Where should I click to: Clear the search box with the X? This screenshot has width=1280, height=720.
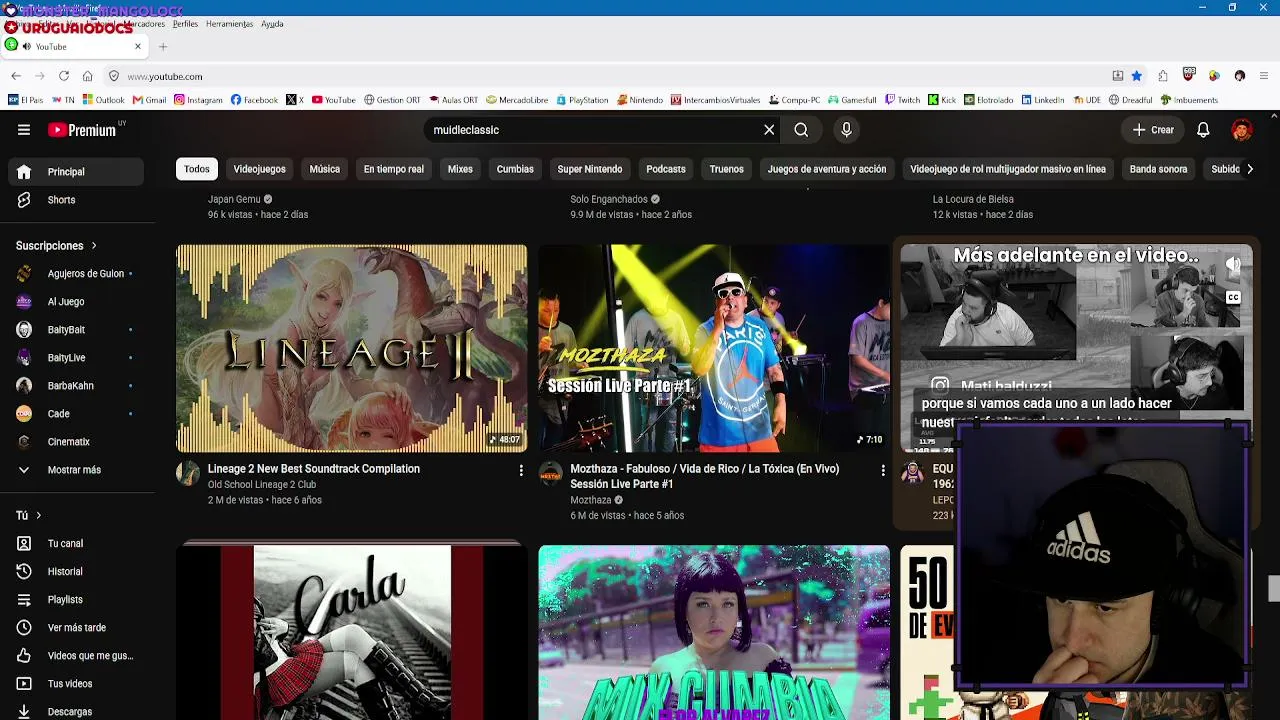coord(769,130)
